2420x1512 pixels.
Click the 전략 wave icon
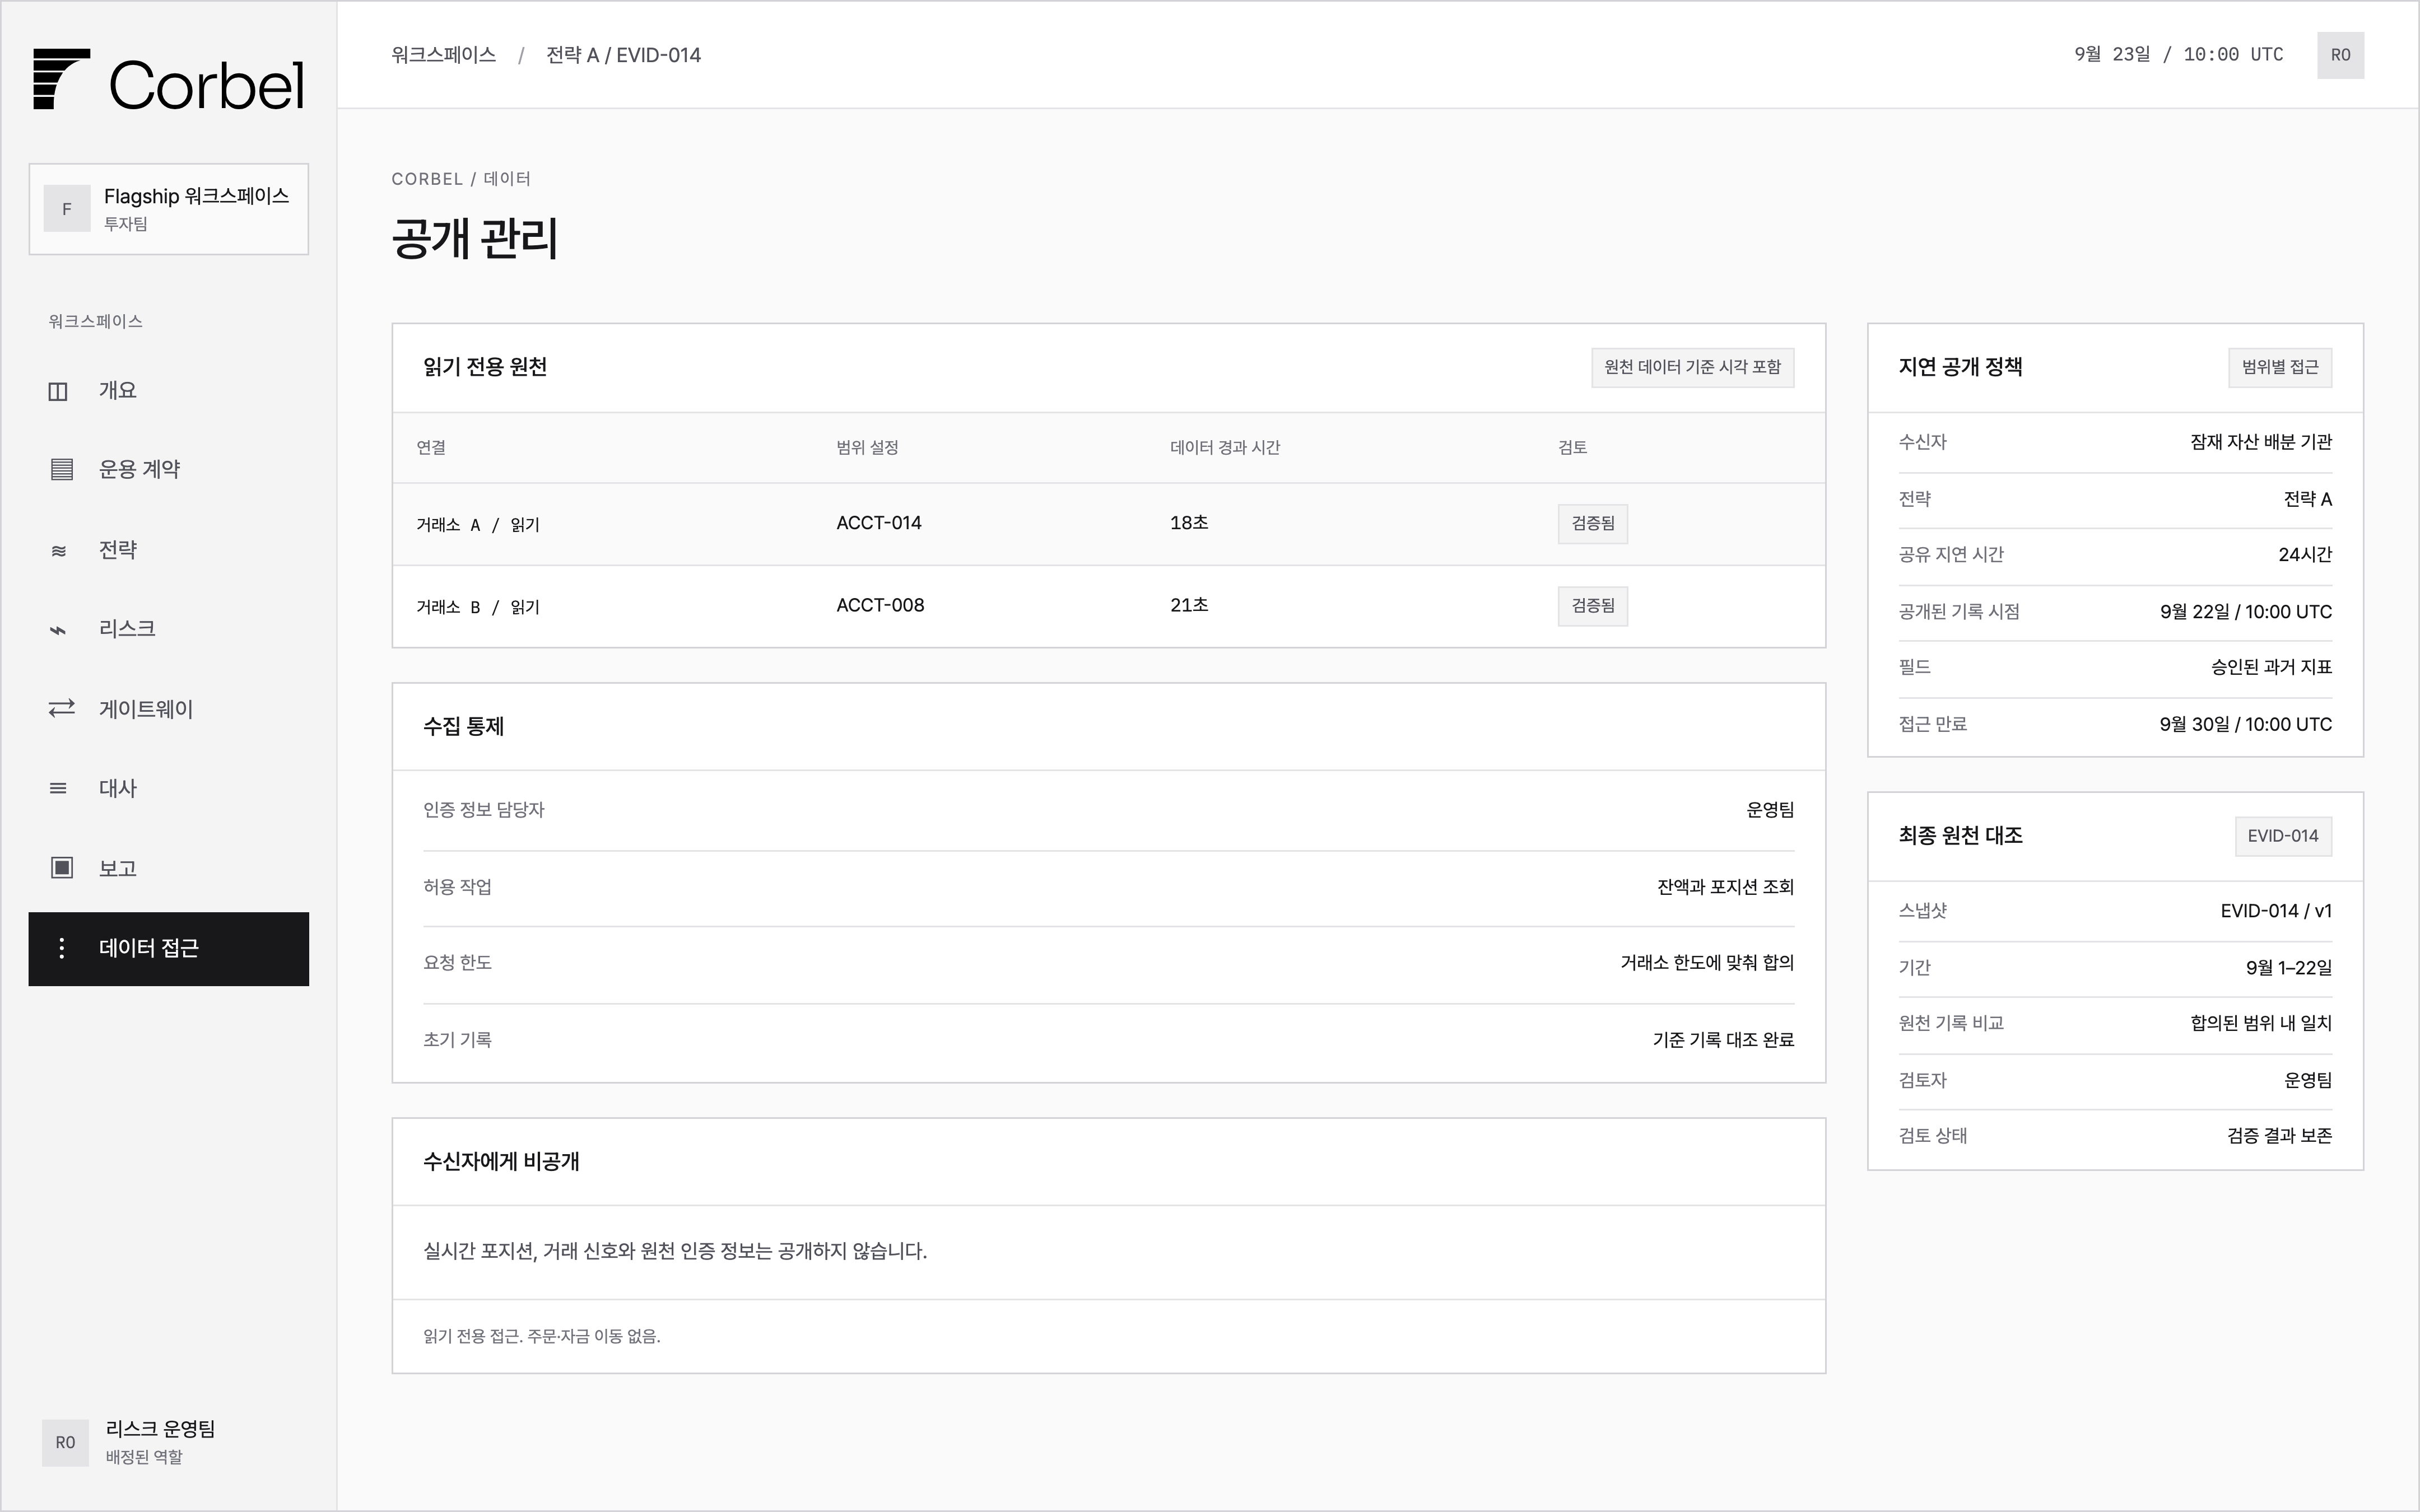pyautogui.click(x=59, y=550)
